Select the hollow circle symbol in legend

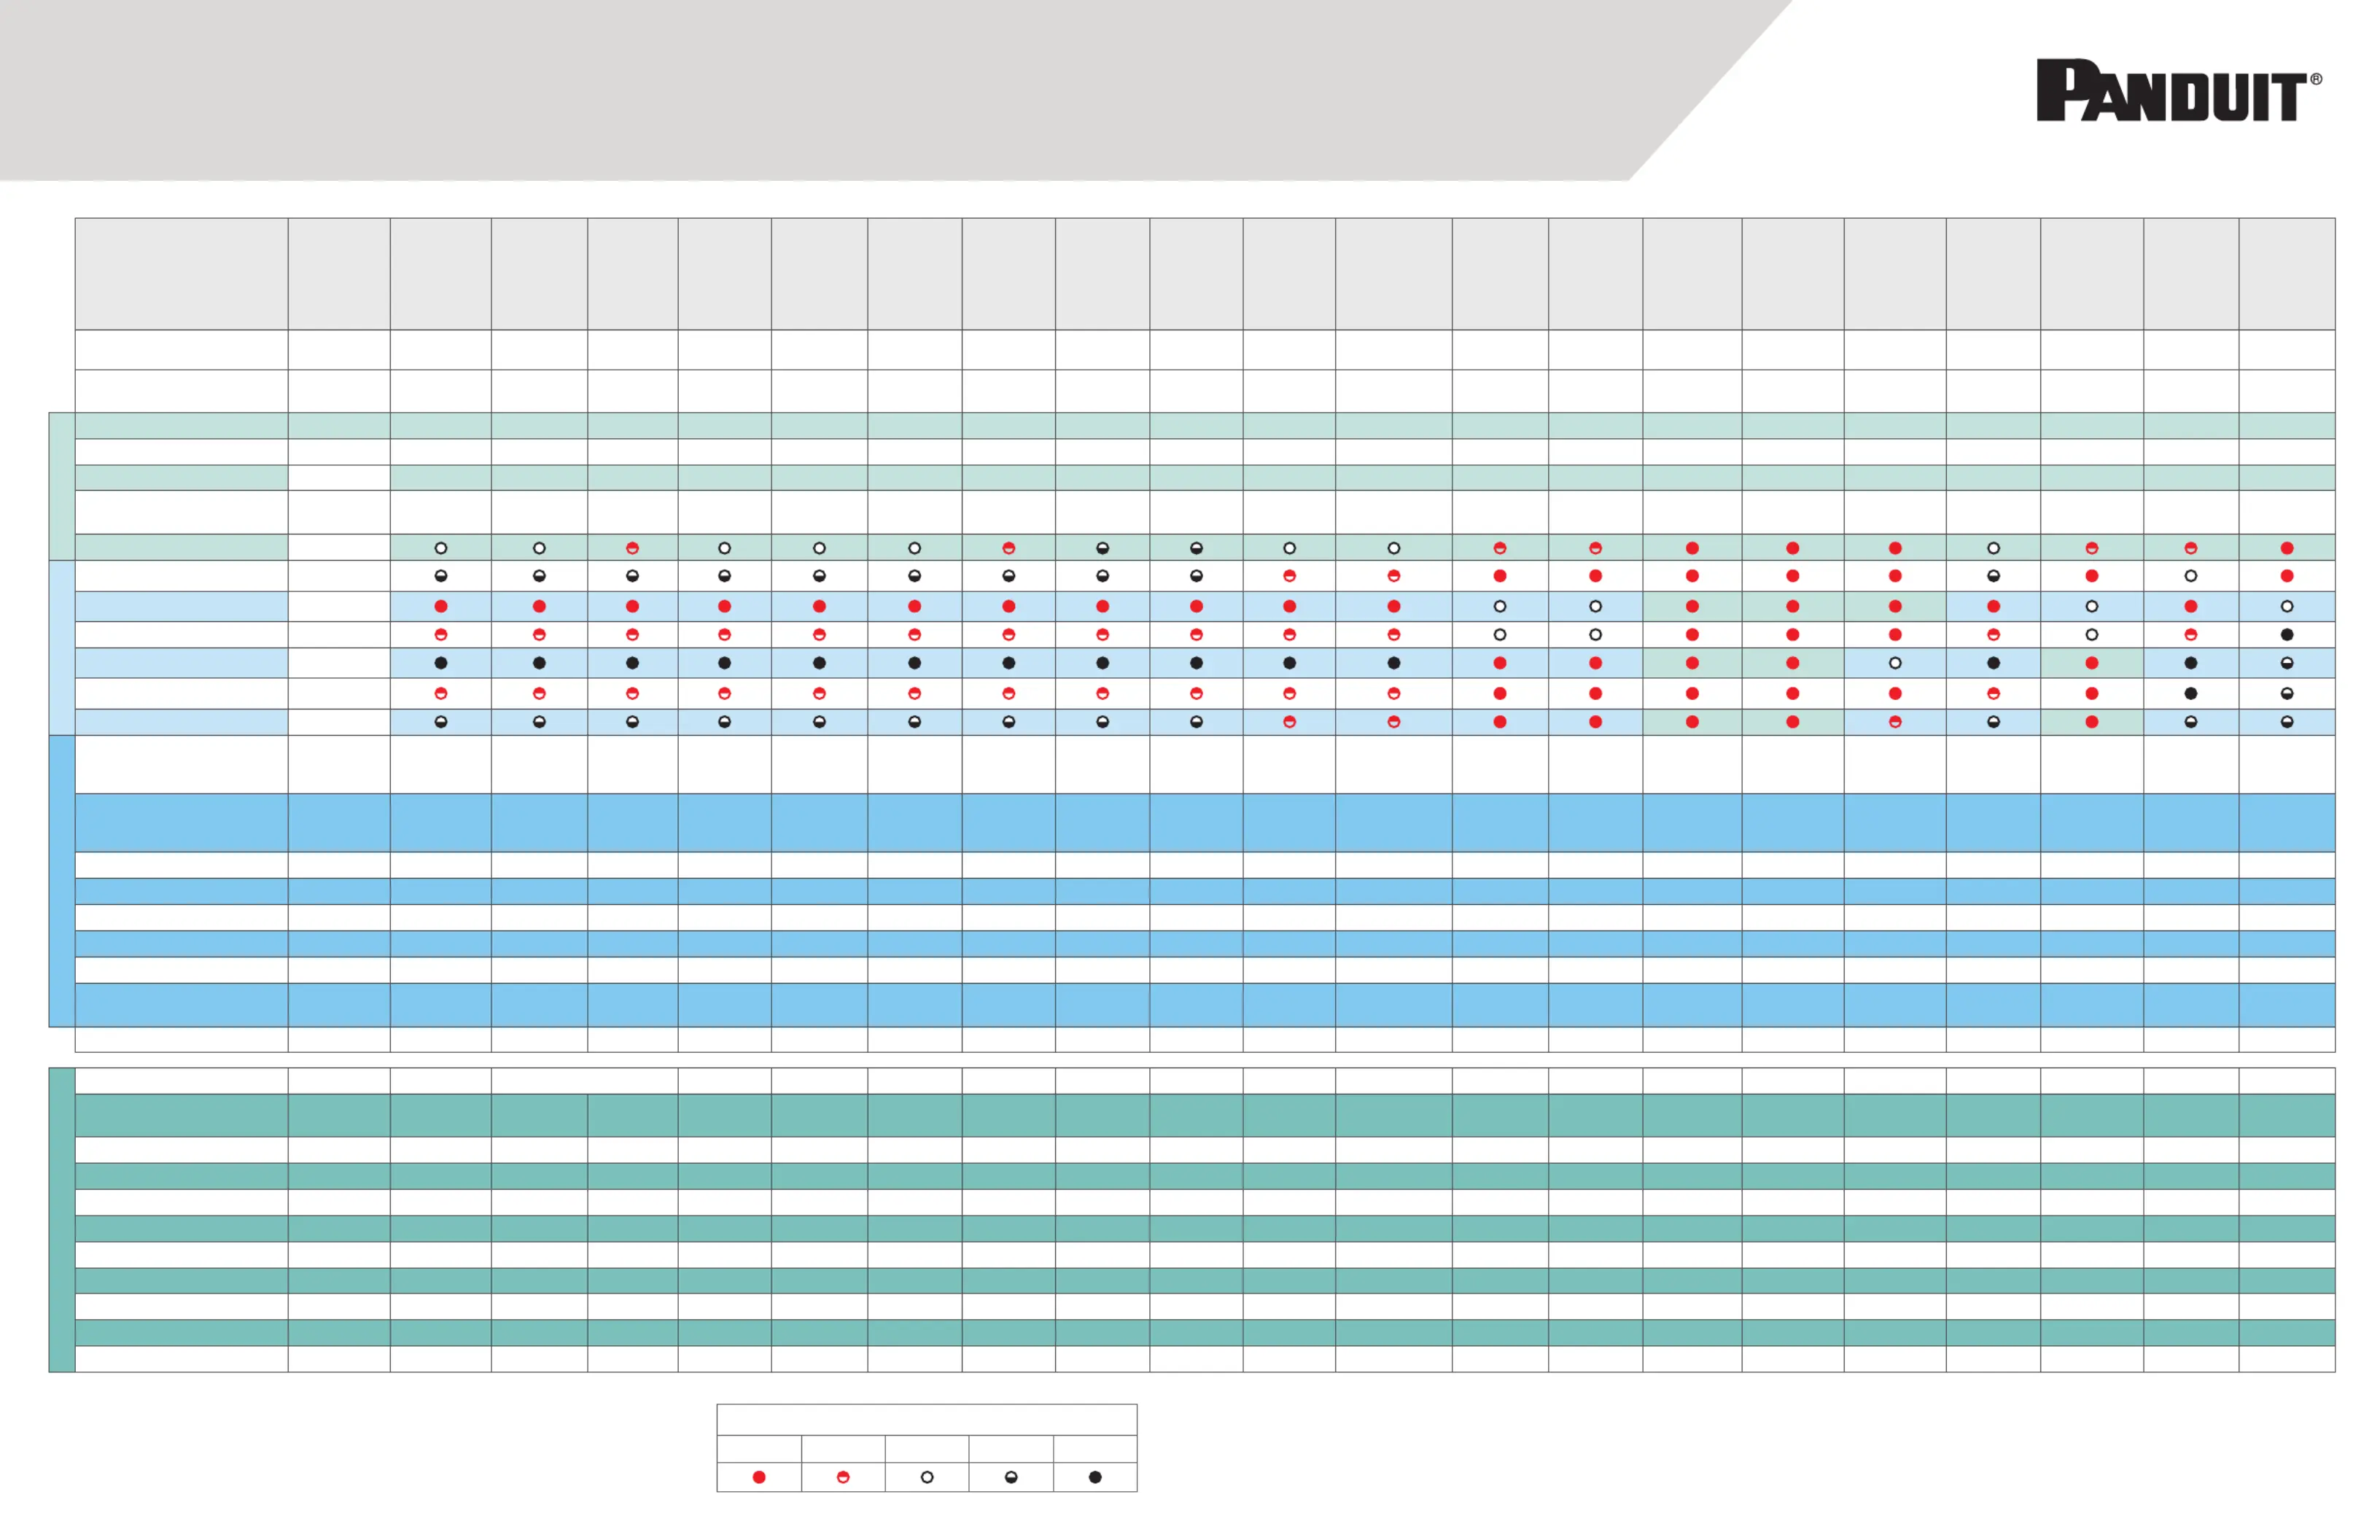927,1477
